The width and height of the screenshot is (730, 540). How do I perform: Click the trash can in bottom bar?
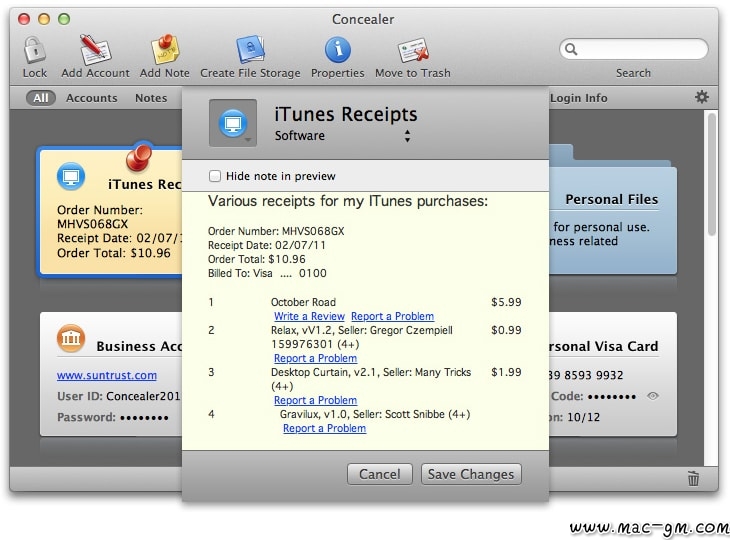tap(693, 478)
